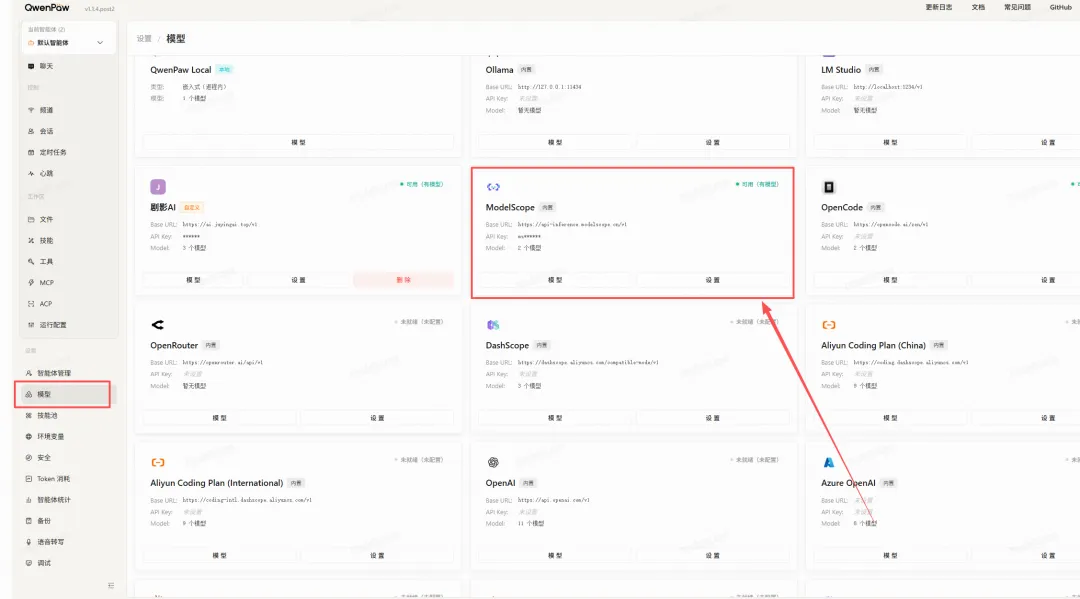Click 设置 button on OpenAI card
This screenshot has width=1080, height=599.
(713, 556)
